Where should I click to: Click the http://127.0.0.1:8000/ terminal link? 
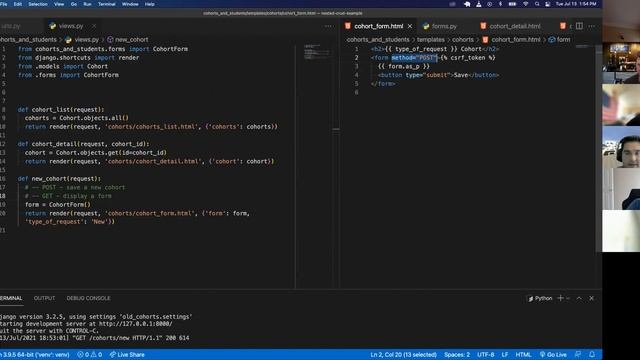[136, 324]
